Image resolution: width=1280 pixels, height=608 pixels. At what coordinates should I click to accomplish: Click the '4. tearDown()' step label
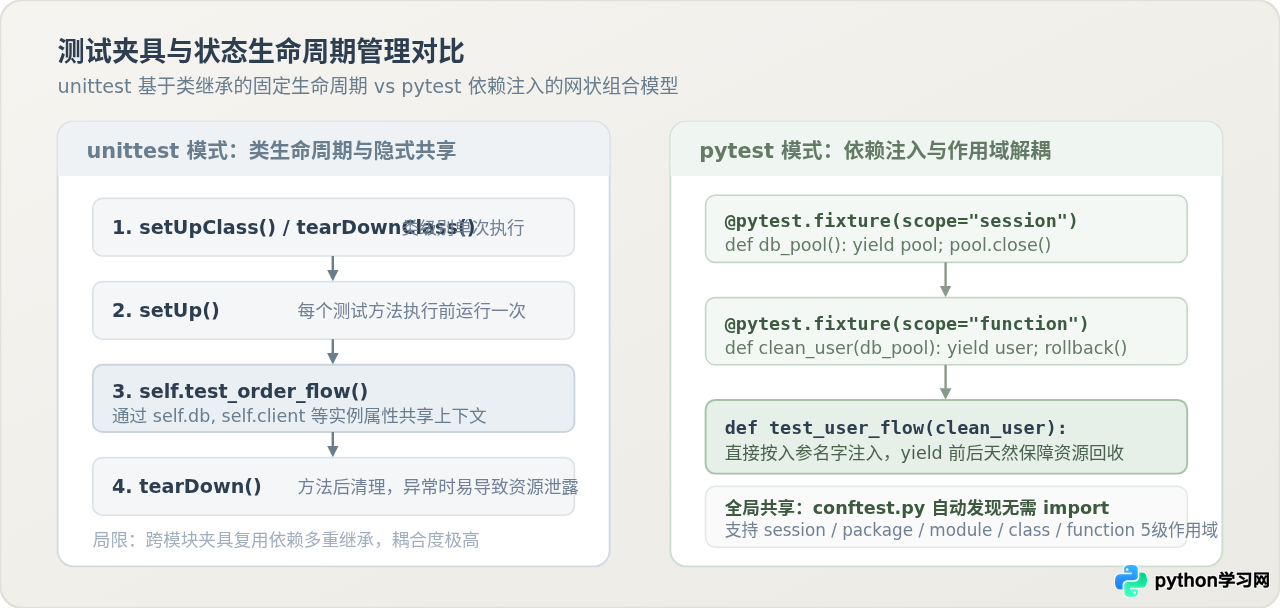(x=187, y=487)
